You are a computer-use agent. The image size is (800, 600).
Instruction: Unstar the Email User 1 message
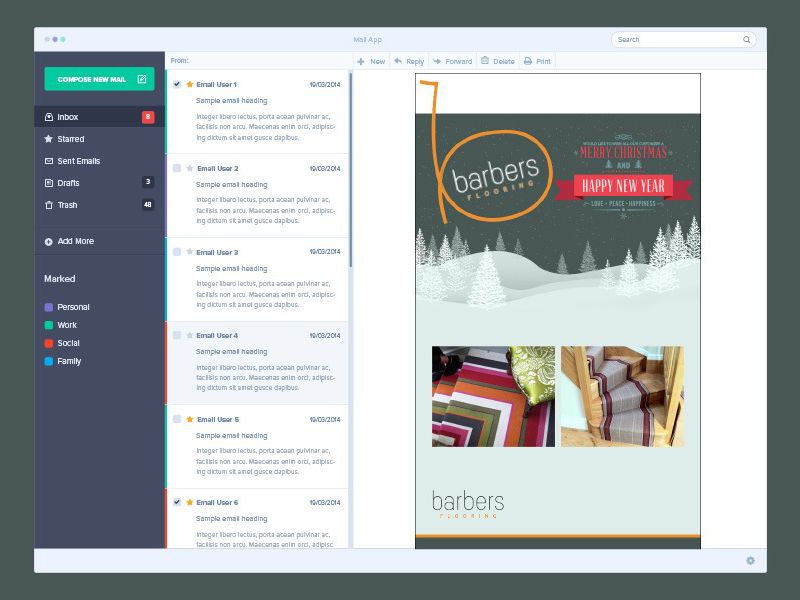tap(190, 84)
